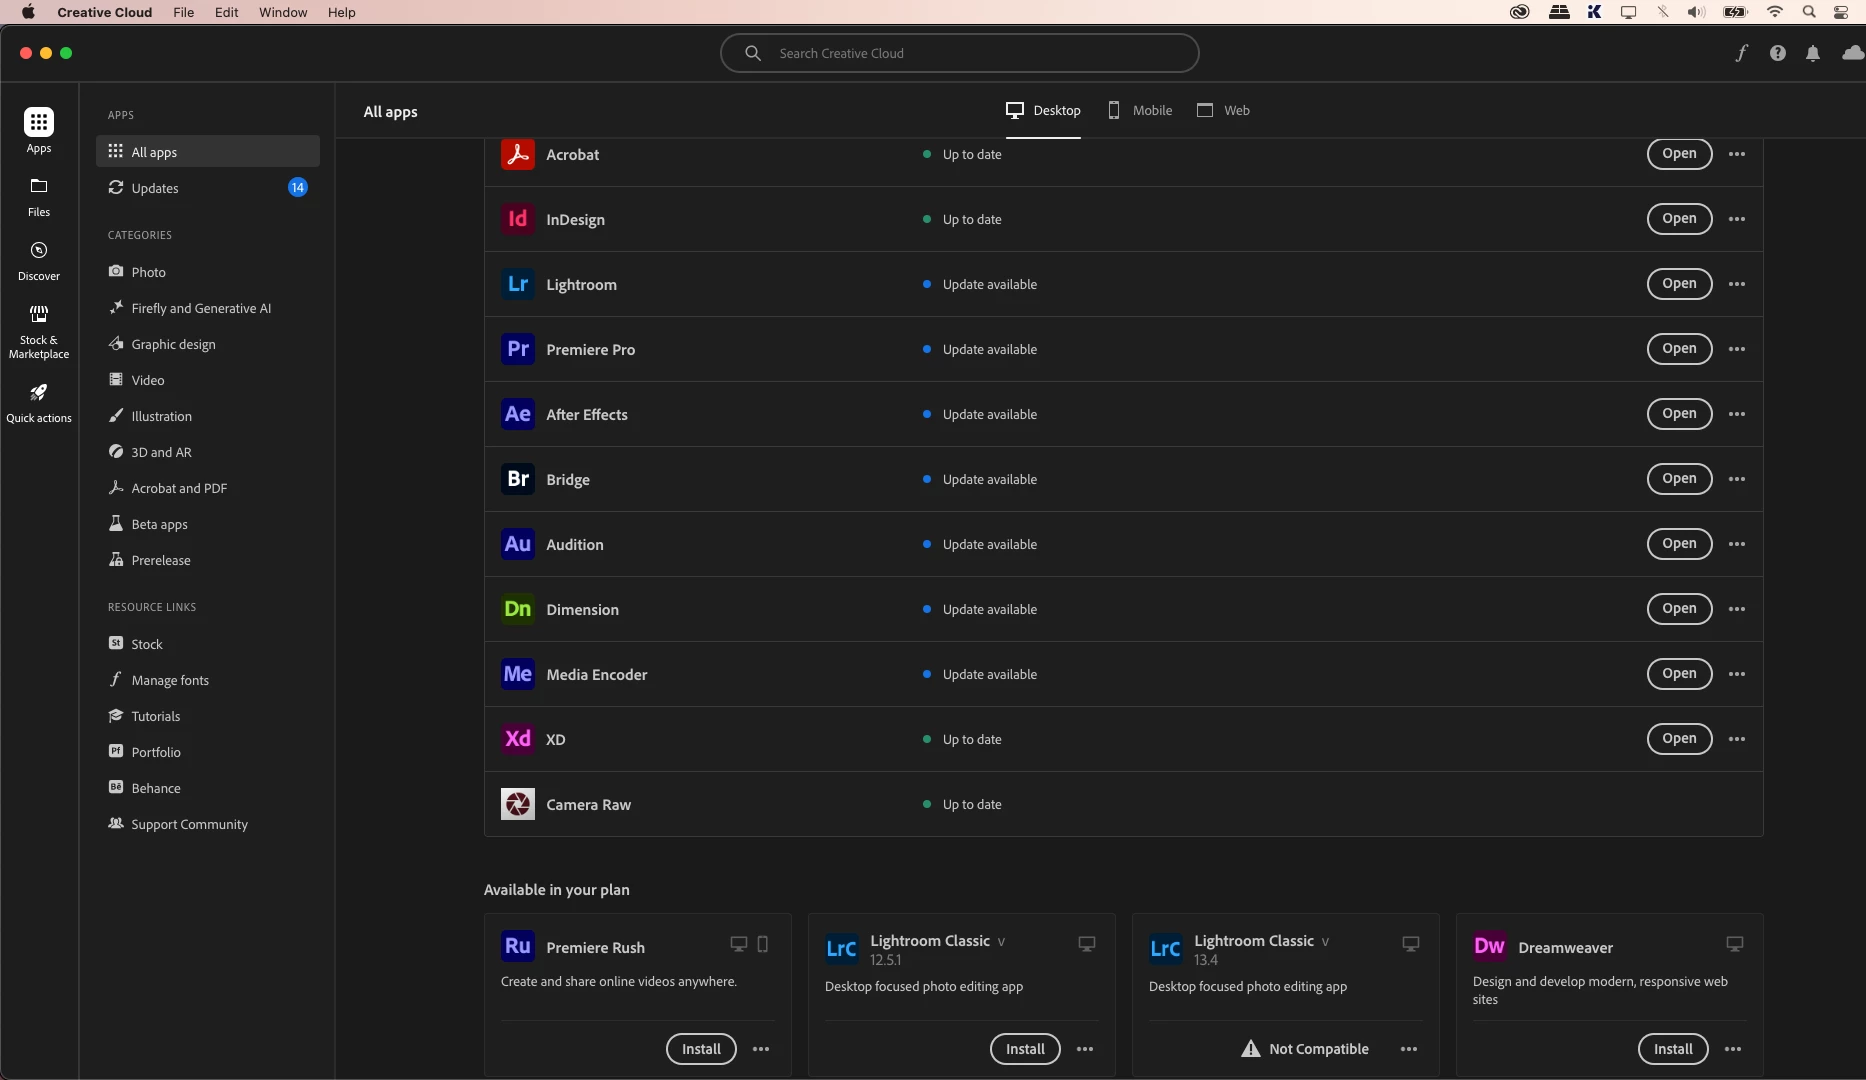Click the After Effects app icon
1866x1080 pixels.
(518, 414)
